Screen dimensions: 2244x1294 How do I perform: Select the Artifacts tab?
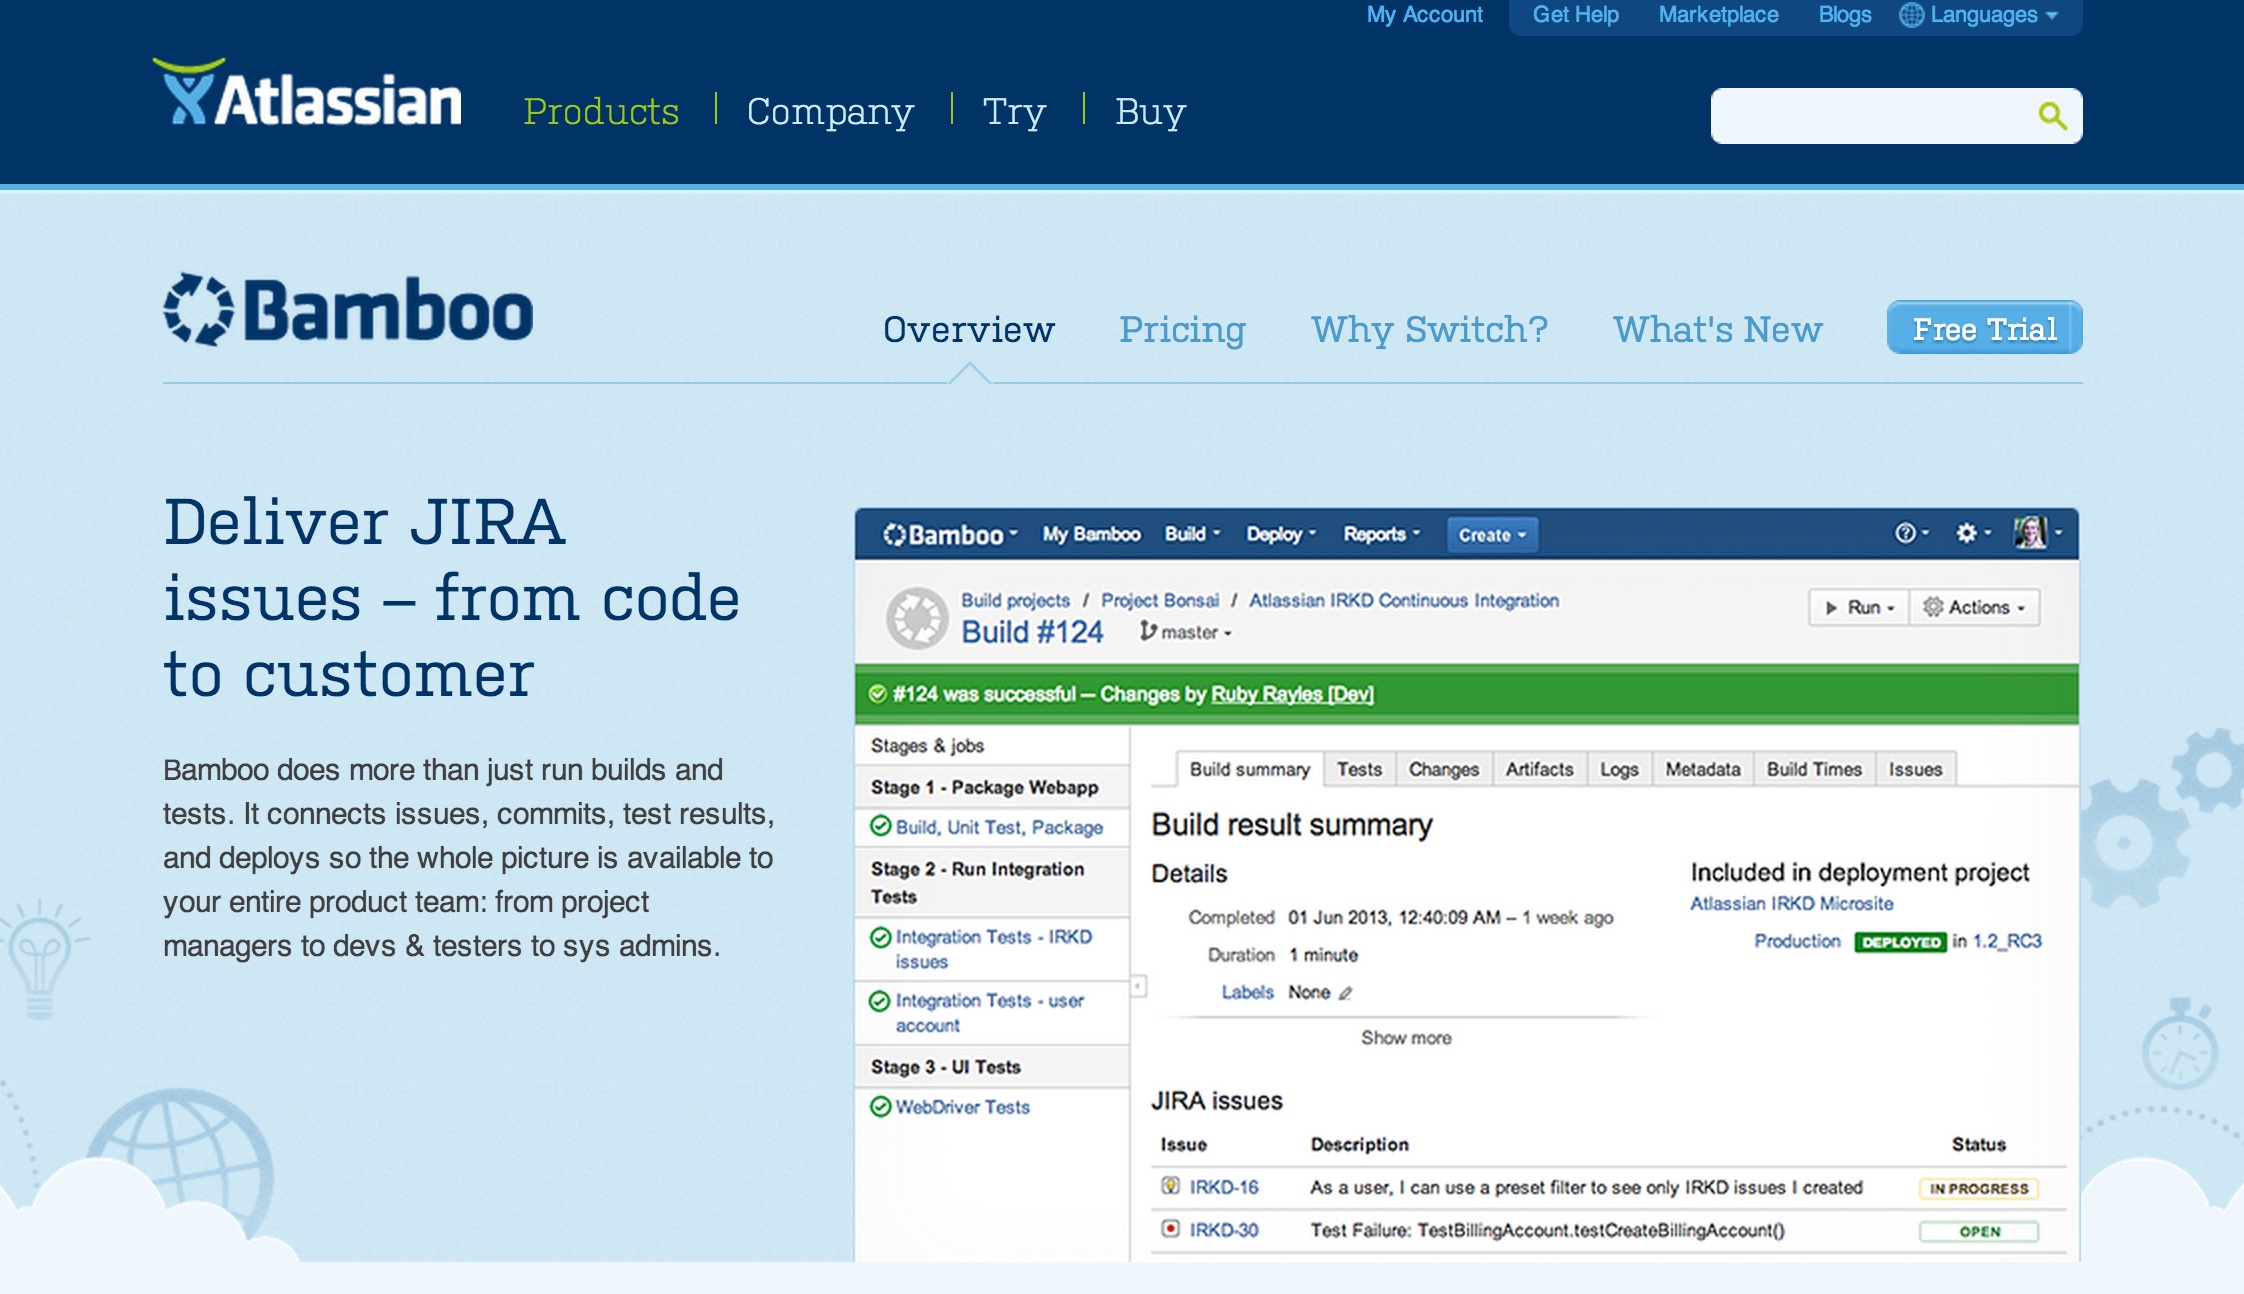[1539, 769]
